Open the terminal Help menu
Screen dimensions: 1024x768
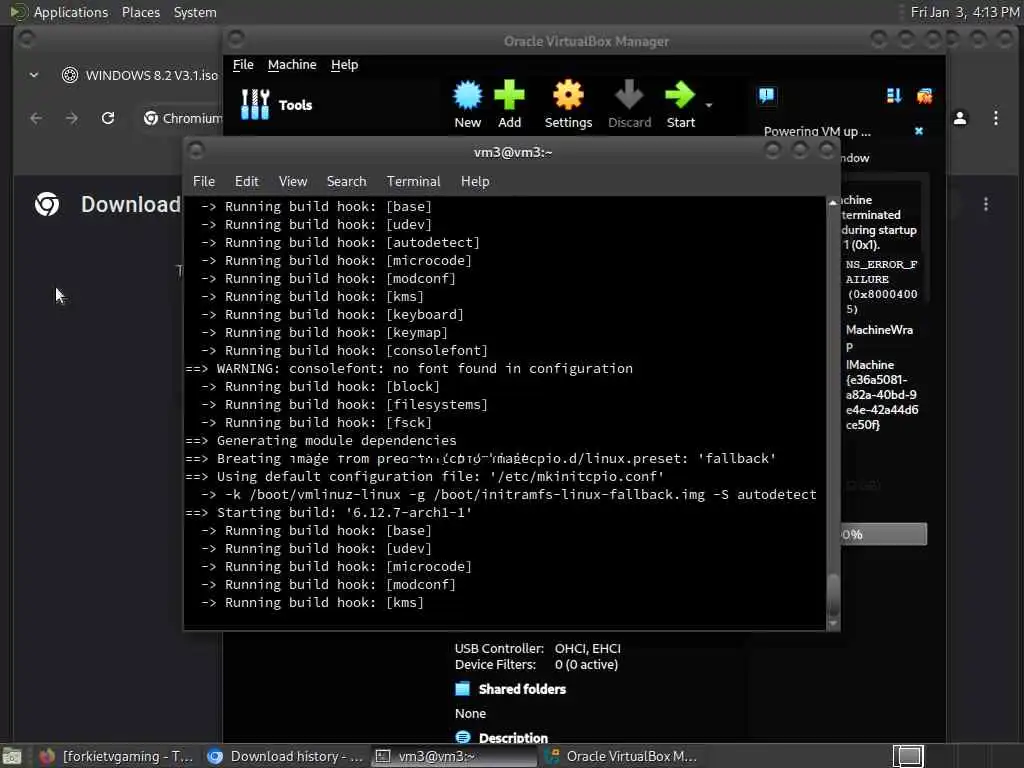(475, 182)
